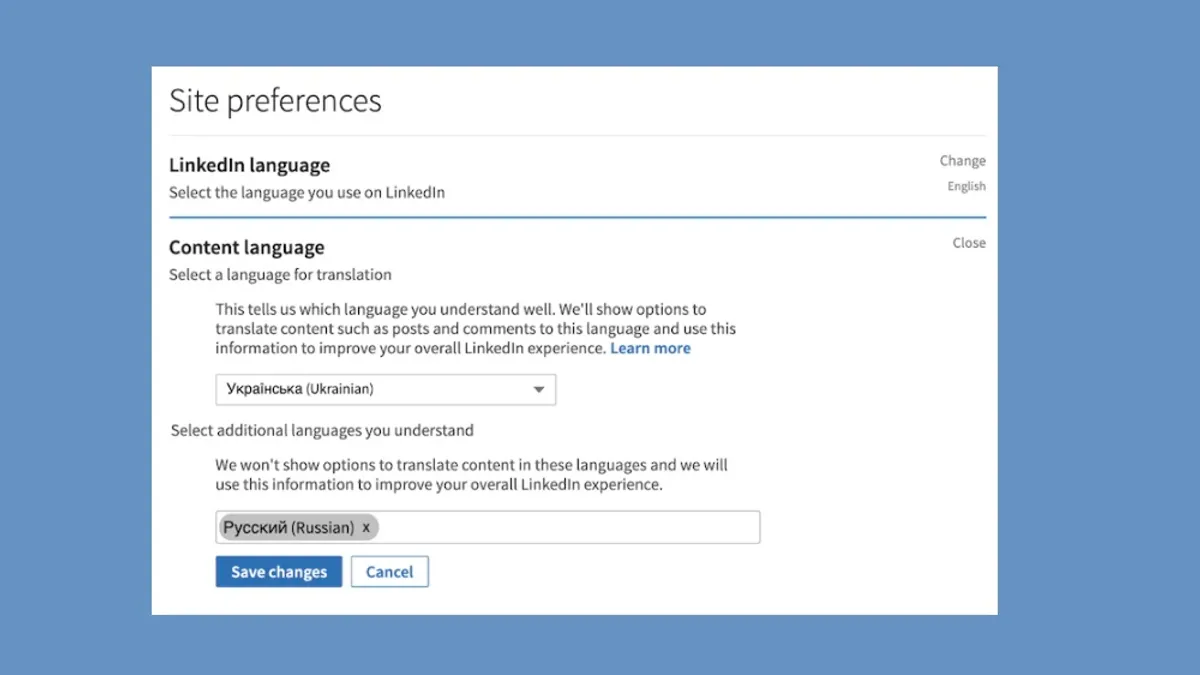Click Save changes button
Screen dimensions: 1200x675
(279, 572)
